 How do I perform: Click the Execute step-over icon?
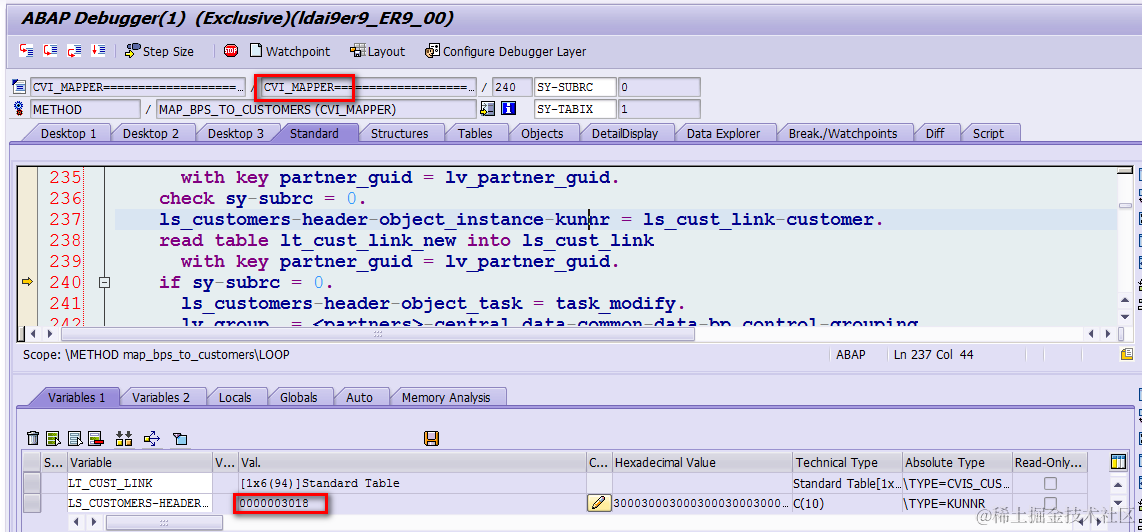pos(50,50)
